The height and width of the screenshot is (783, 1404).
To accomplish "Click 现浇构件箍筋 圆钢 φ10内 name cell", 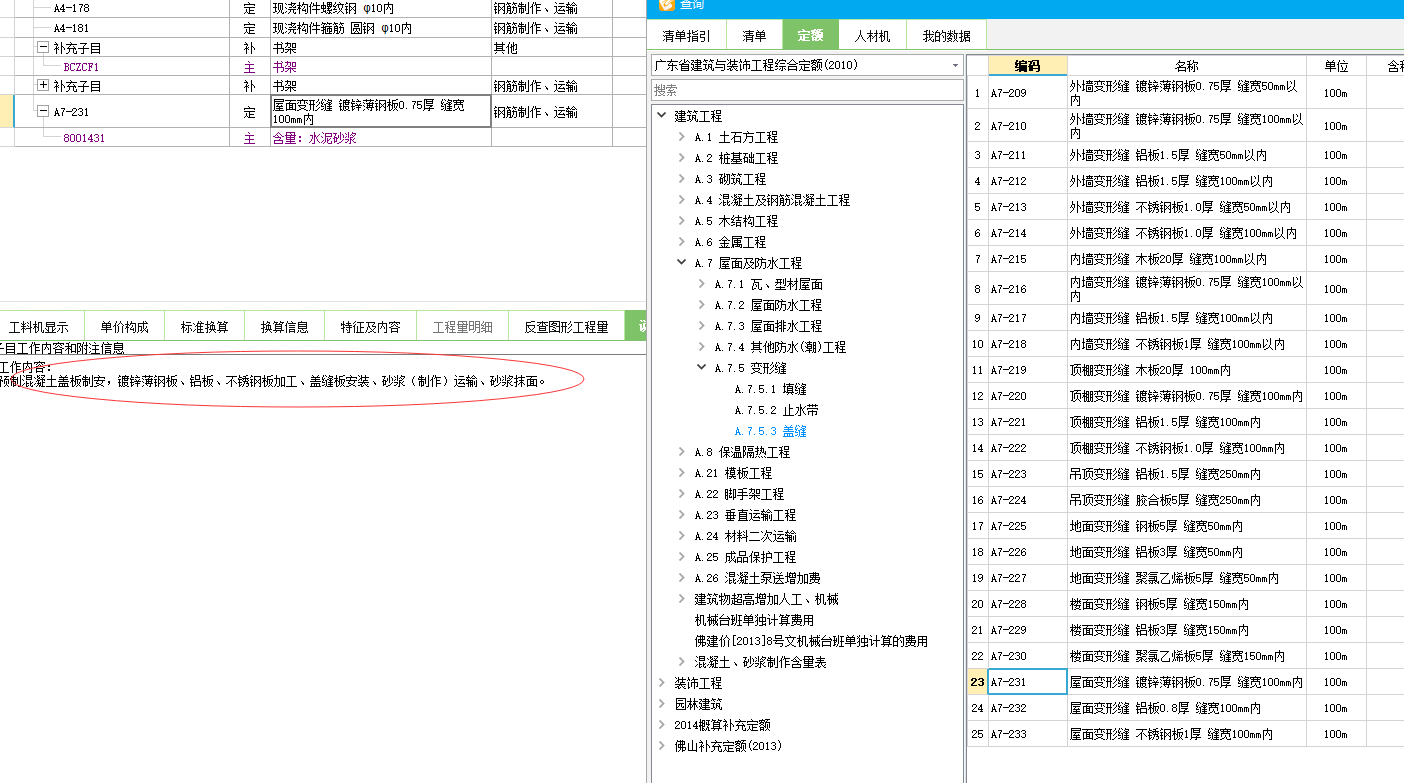I will tap(380, 28).
